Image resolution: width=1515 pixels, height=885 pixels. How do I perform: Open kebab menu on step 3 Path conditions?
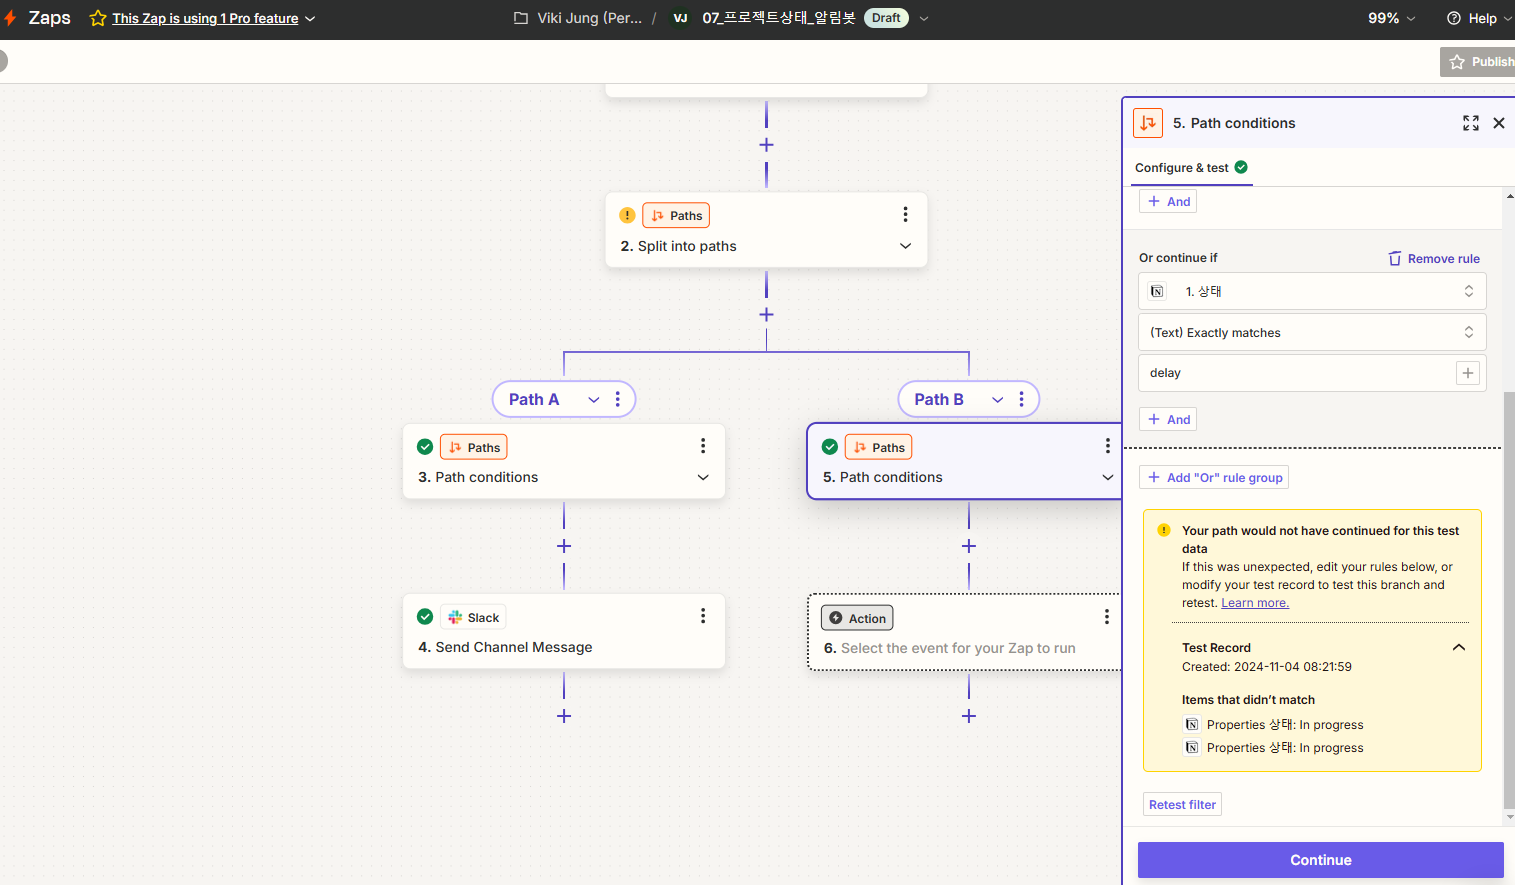703,446
